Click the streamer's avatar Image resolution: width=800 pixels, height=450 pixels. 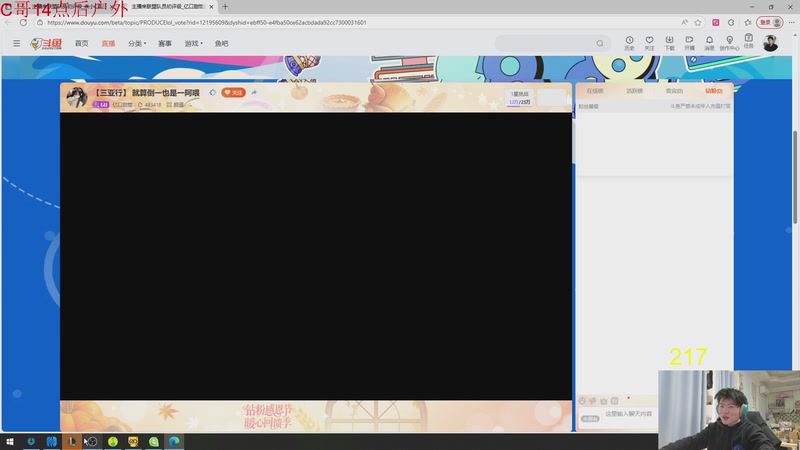[x=77, y=97]
